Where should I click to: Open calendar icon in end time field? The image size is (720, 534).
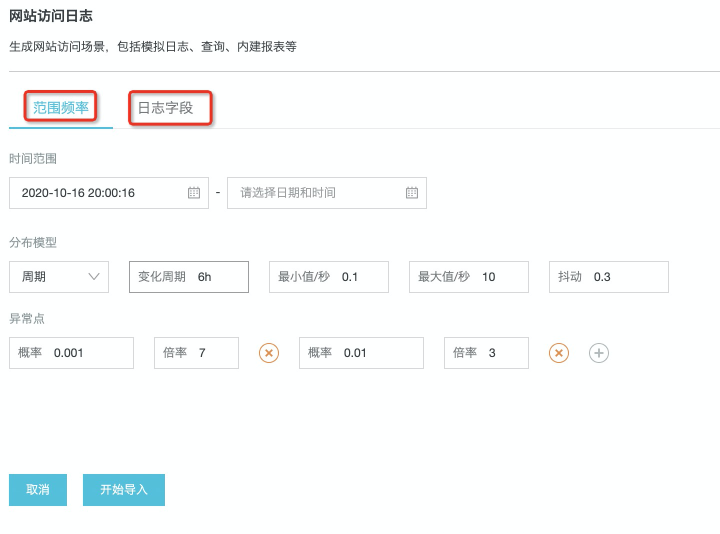412,193
